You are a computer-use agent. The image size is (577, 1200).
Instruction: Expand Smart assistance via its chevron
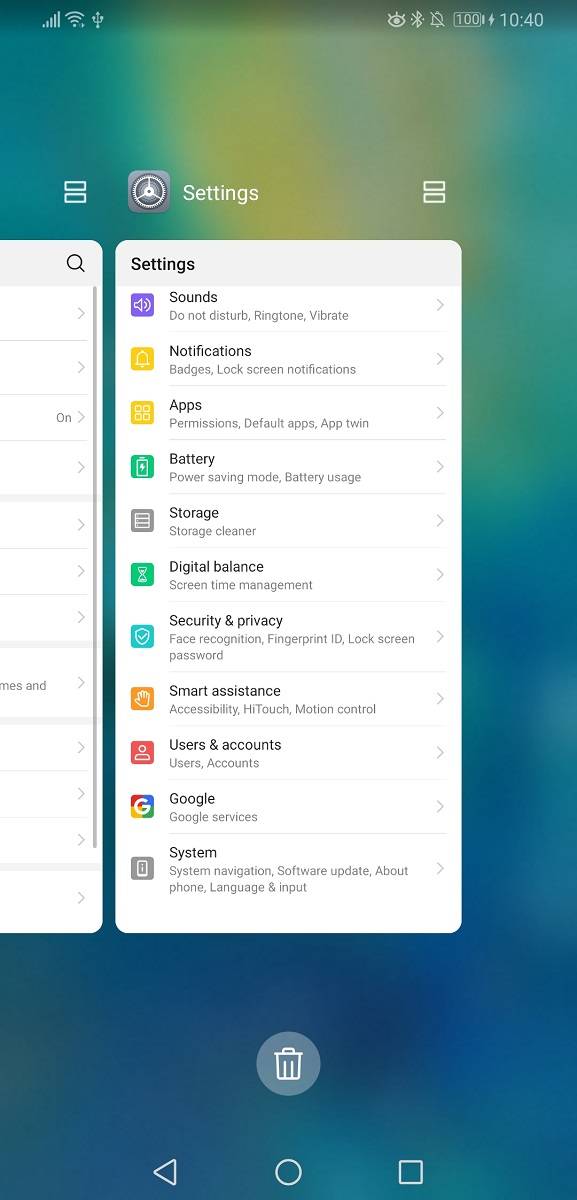[440, 699]
